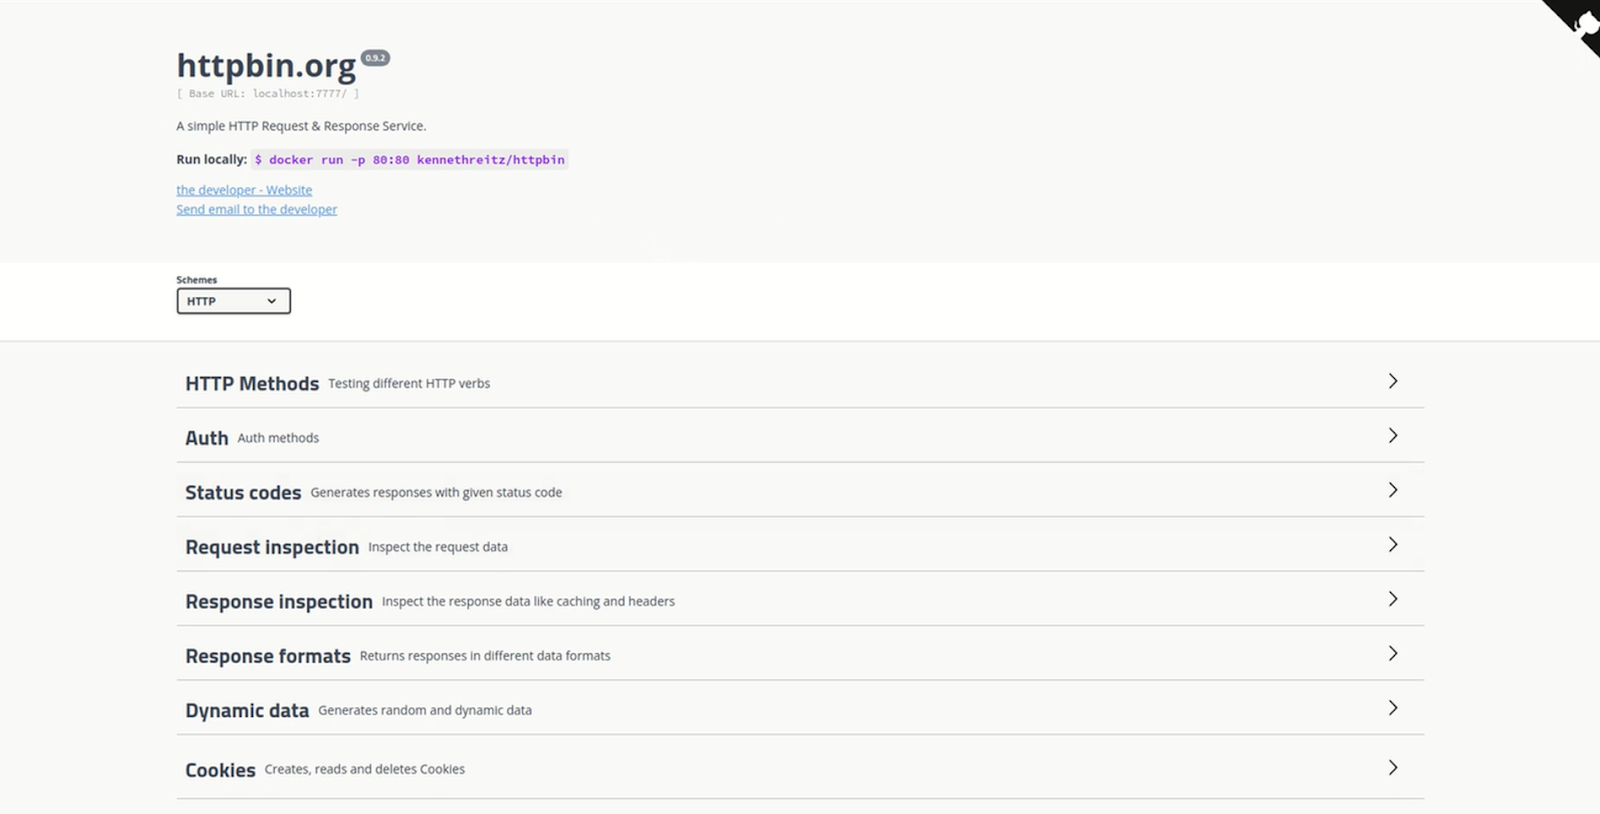Click the Response inspection chevron icon

1392,599
